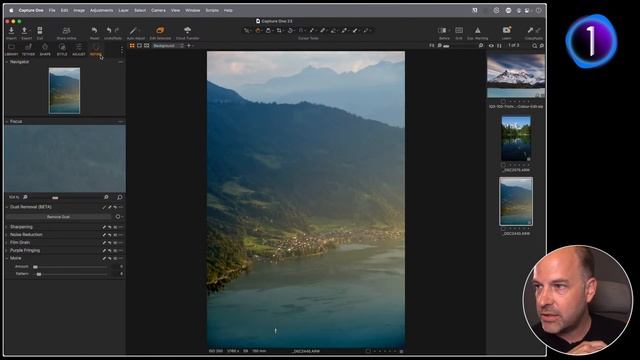This screenshot has width=640, height=360.
Task: Open the Dust Removal circle cursor options
Action: [118, 217]
